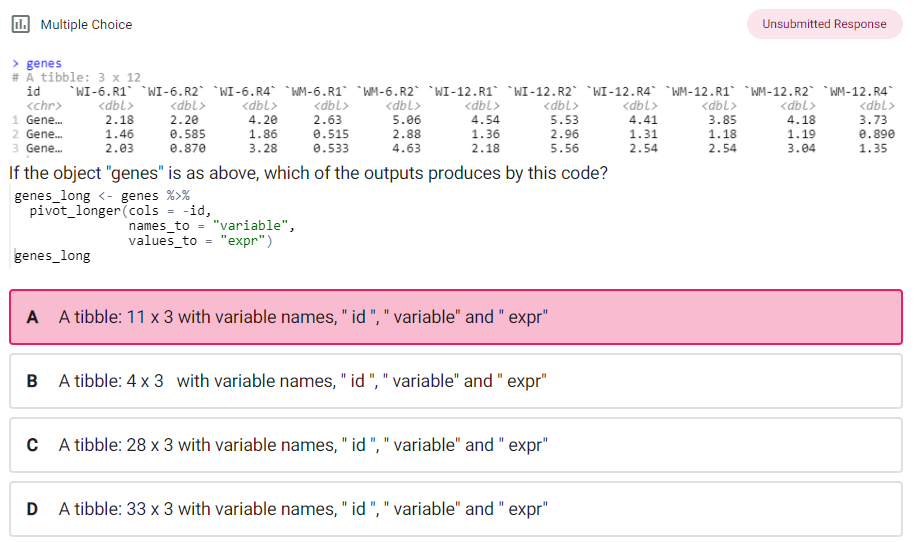The width and height of the screenshot is (915, 542).
Task: Click the final genes_long code line
Action: point(52,256)
